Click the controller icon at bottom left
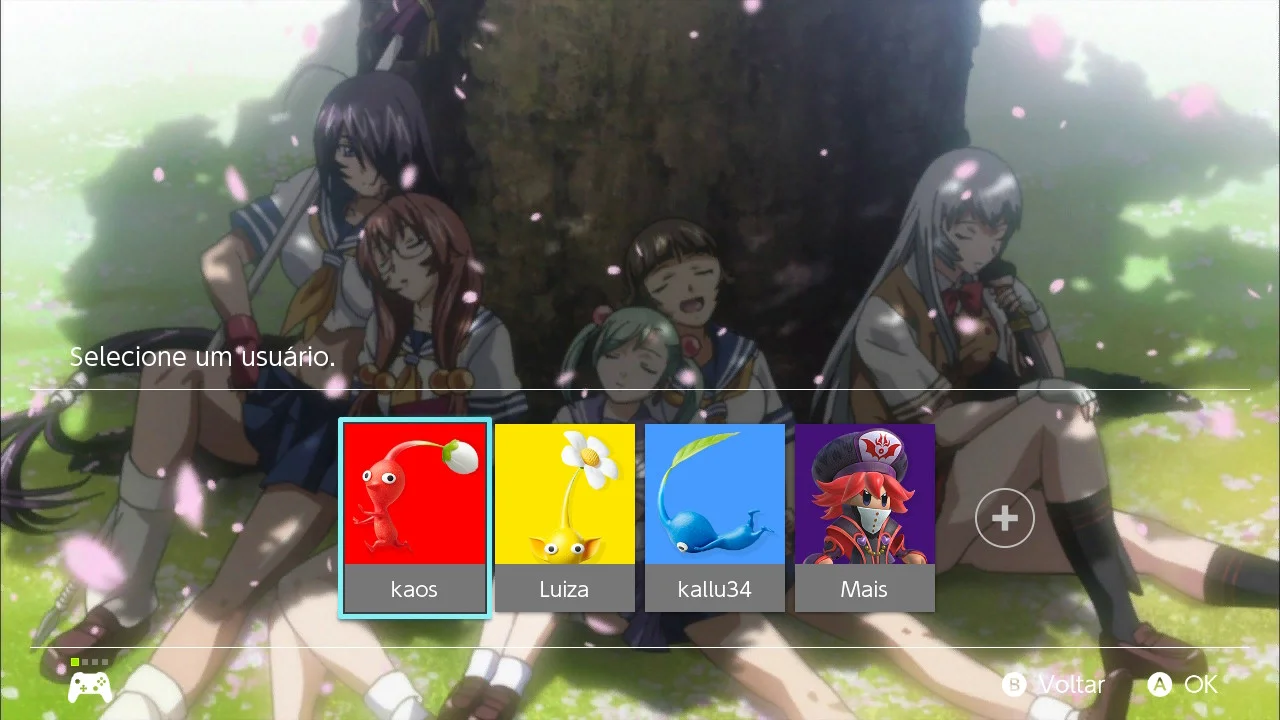Viewport: 1280px width, 720px height. pyautogui.click(x=89, y=685)
